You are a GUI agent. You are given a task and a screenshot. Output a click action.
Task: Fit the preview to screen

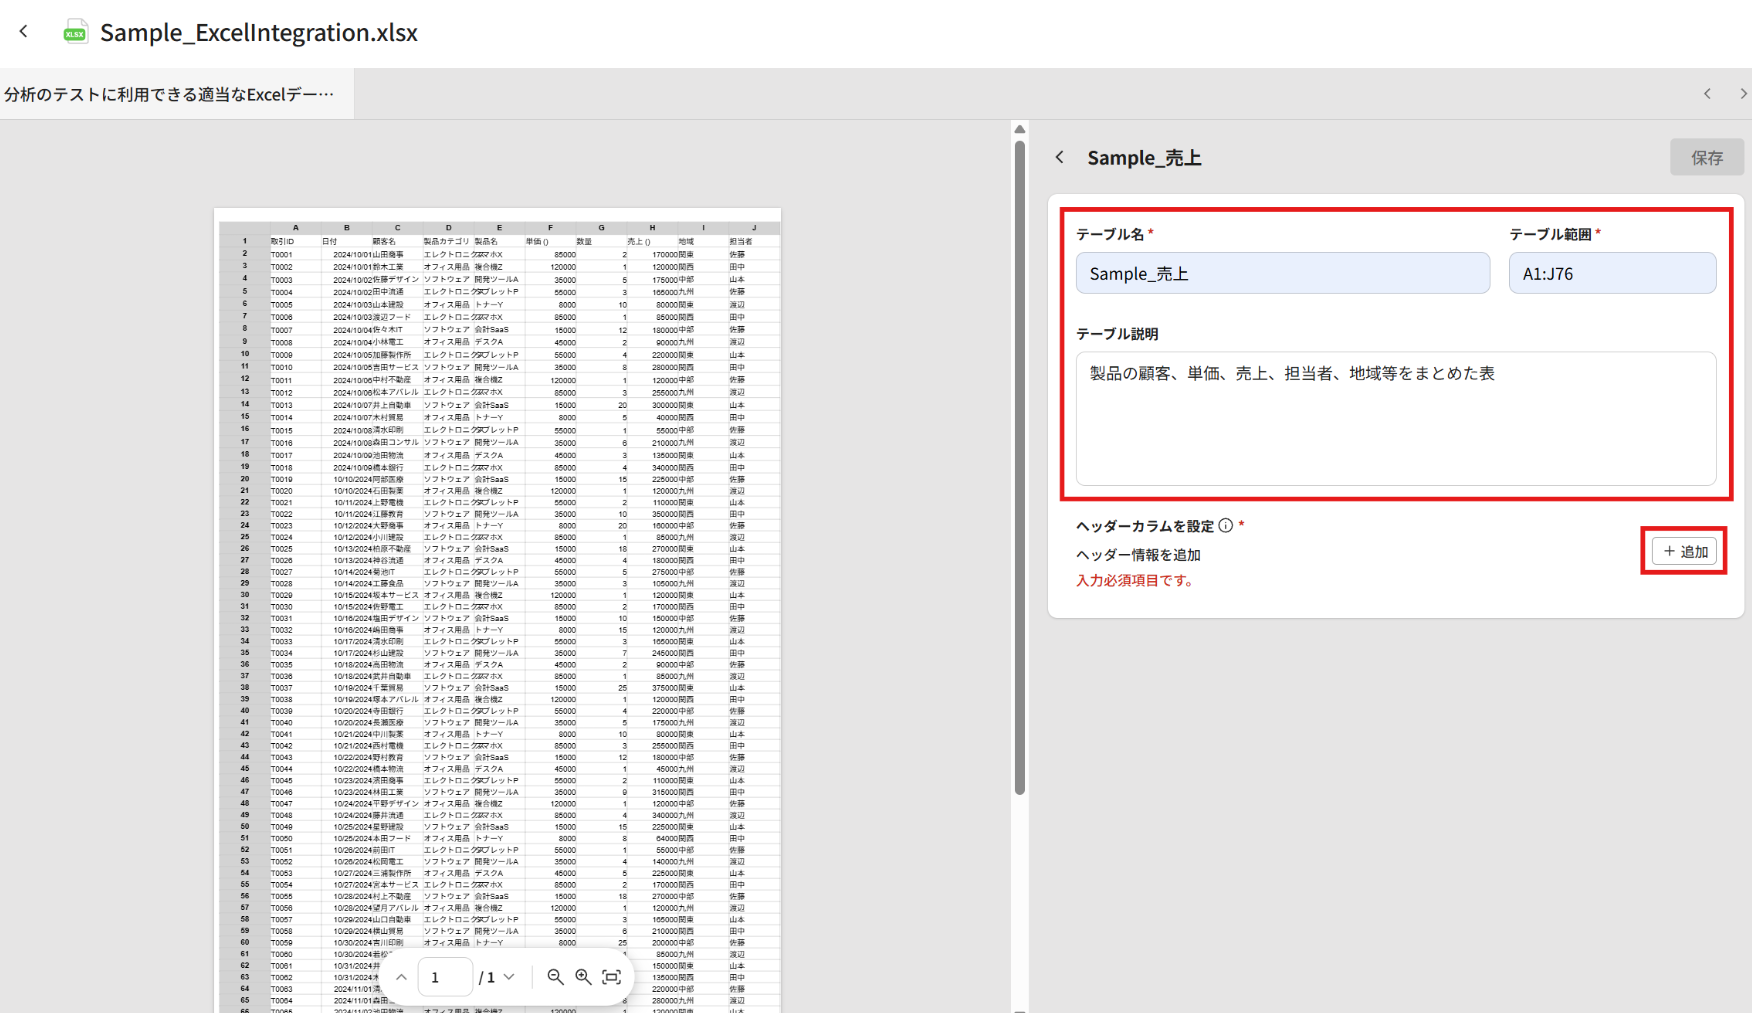click(x=612, y=977)
